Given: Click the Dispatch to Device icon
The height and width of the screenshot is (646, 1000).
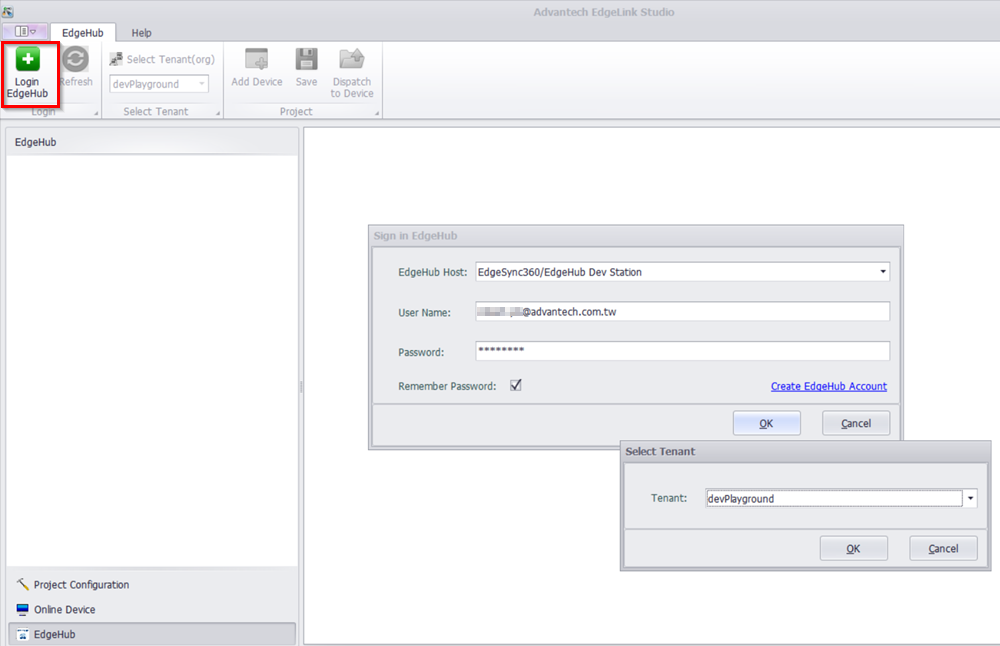Looking at the screenshot, I should [x=351, y=61].
